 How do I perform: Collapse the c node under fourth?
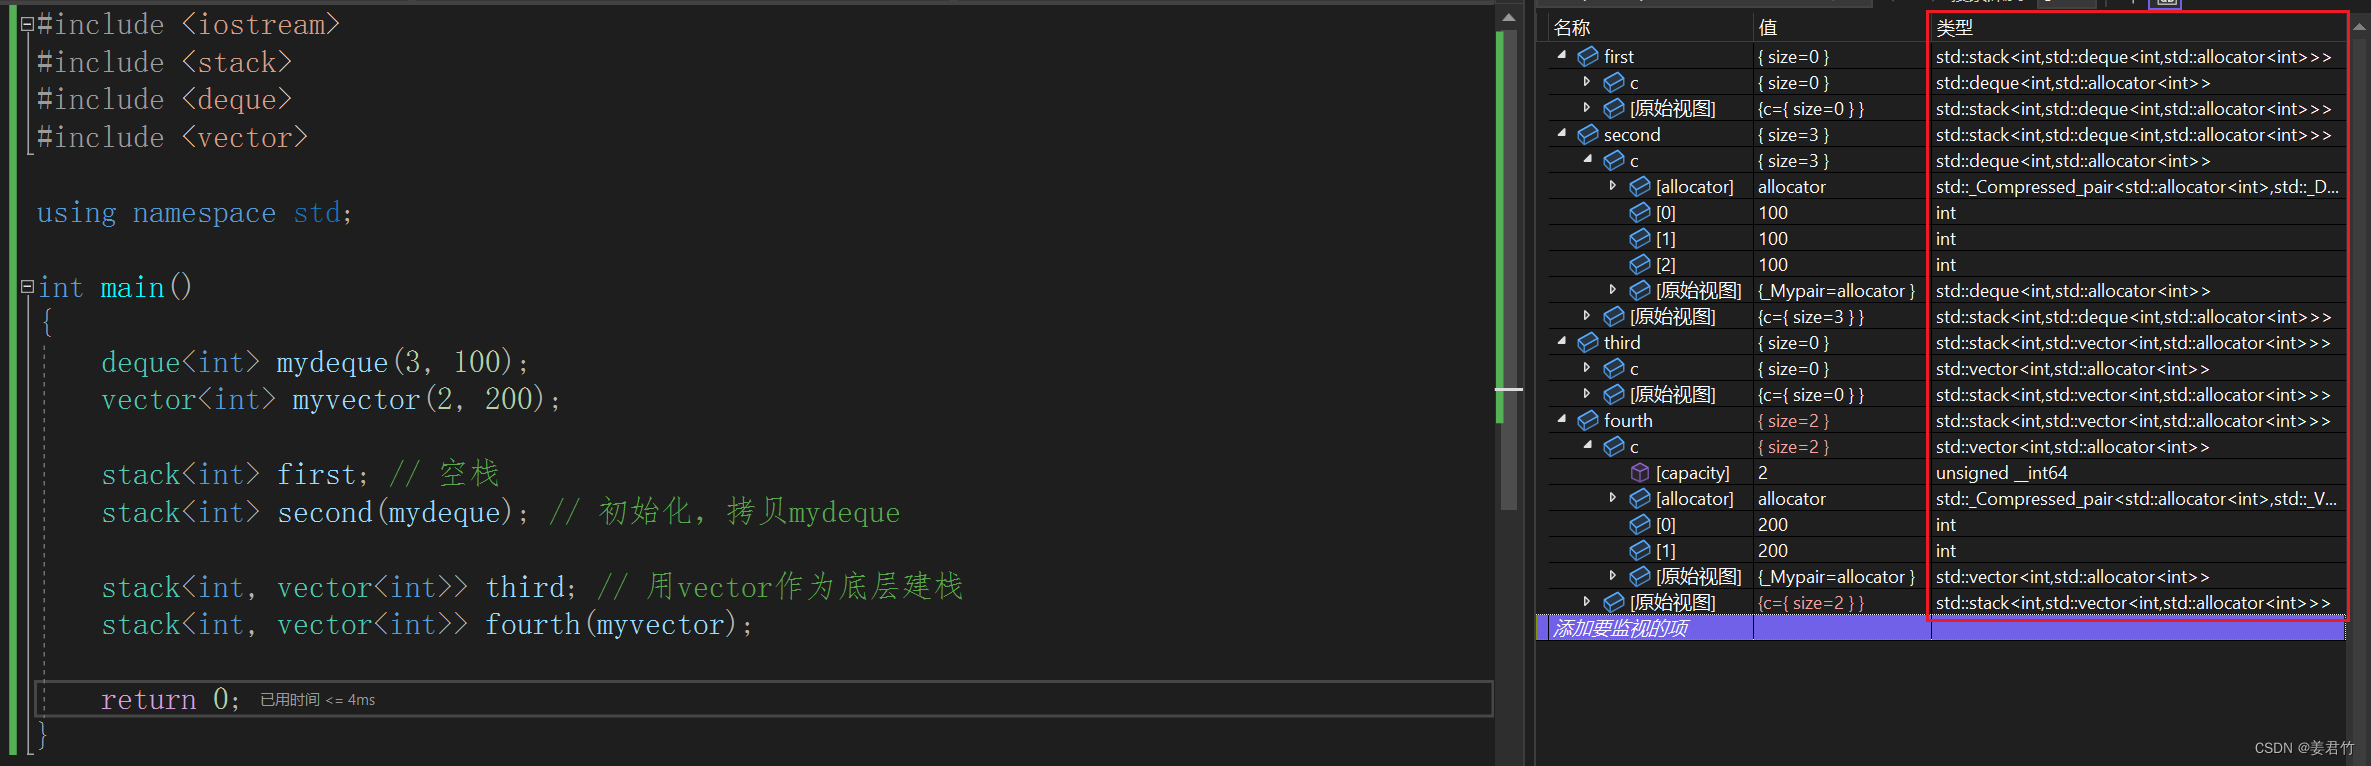(1588, 446)
